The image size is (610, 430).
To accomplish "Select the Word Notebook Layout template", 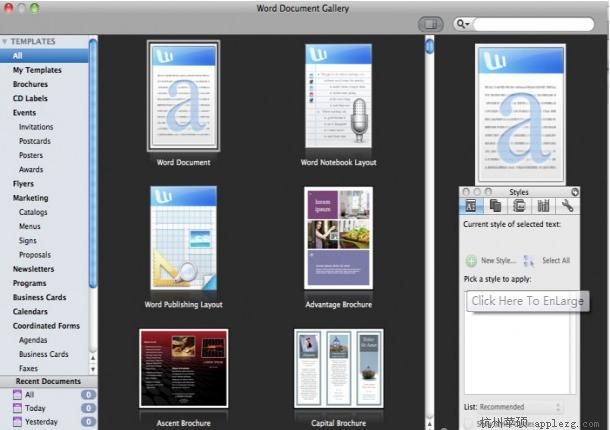I will click(x=338, y=96).
